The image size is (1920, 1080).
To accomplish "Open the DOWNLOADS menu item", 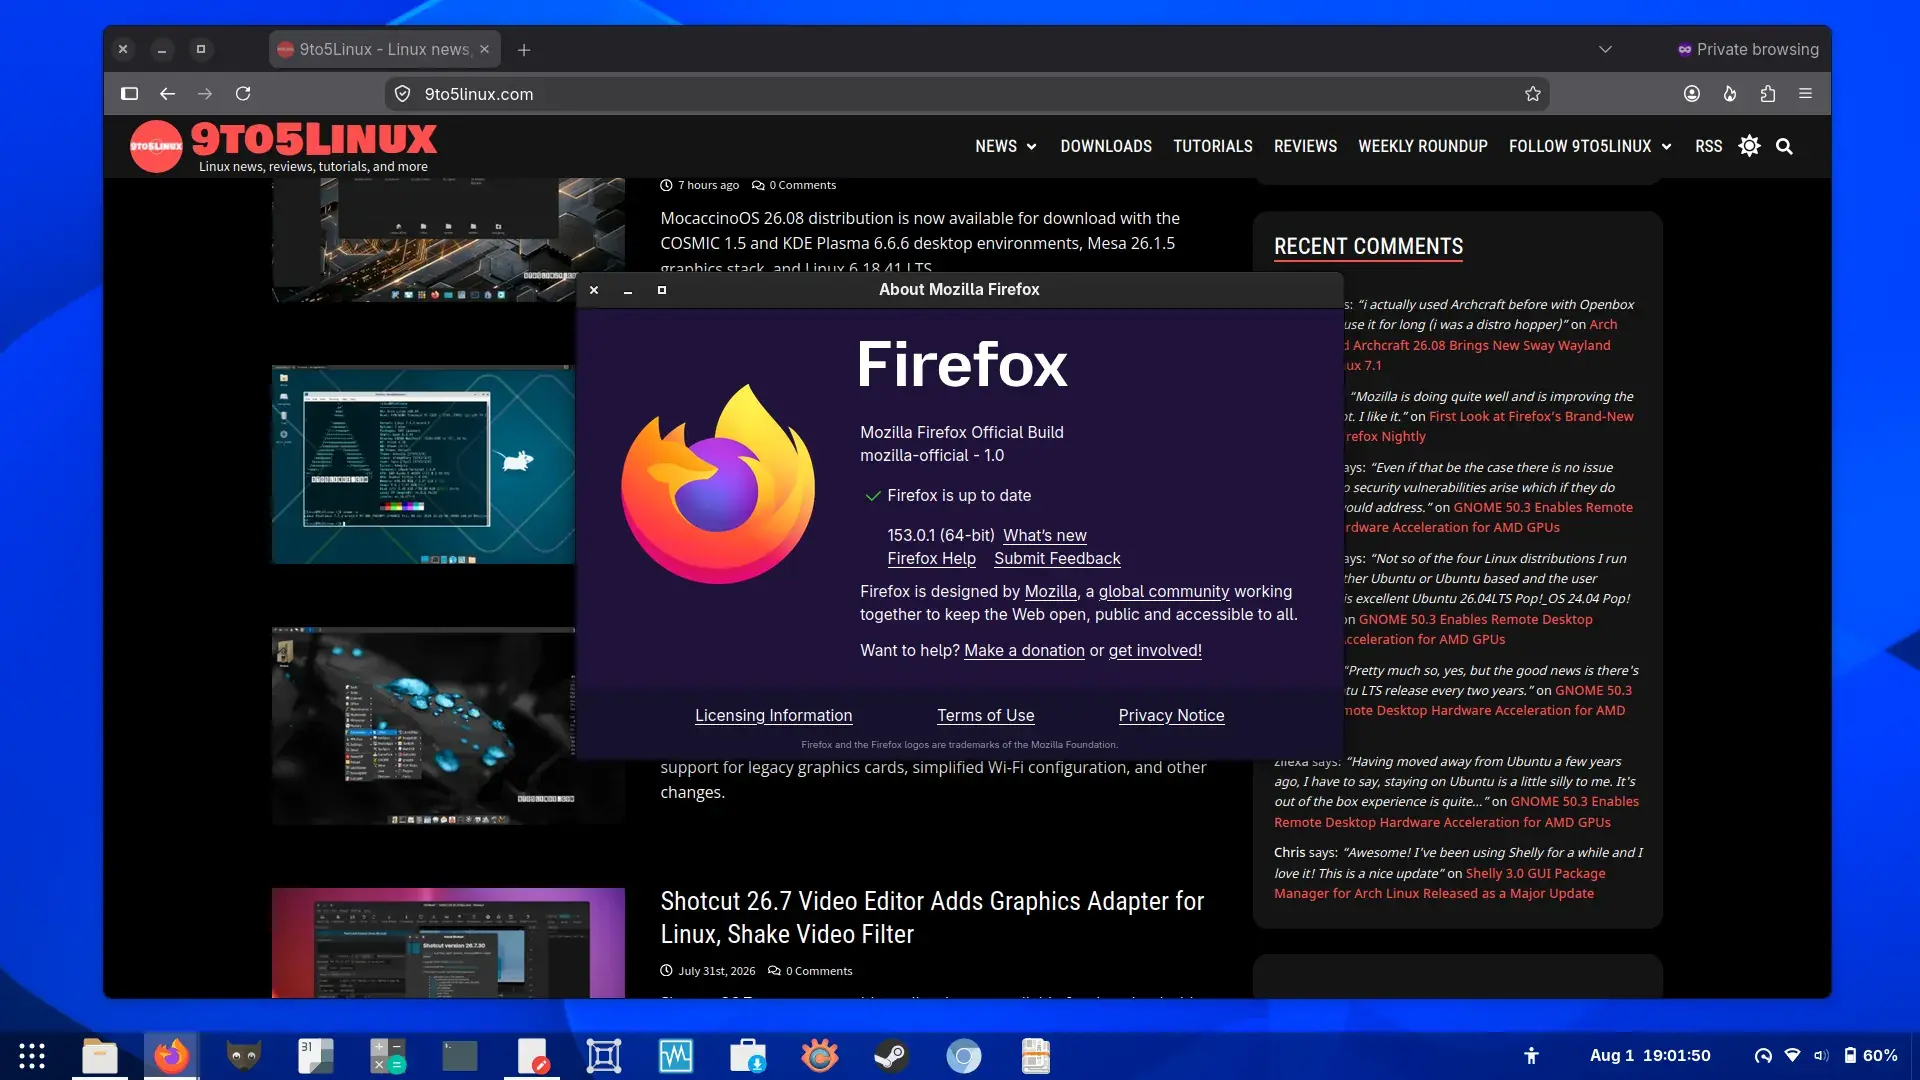I will point(1106,146).
